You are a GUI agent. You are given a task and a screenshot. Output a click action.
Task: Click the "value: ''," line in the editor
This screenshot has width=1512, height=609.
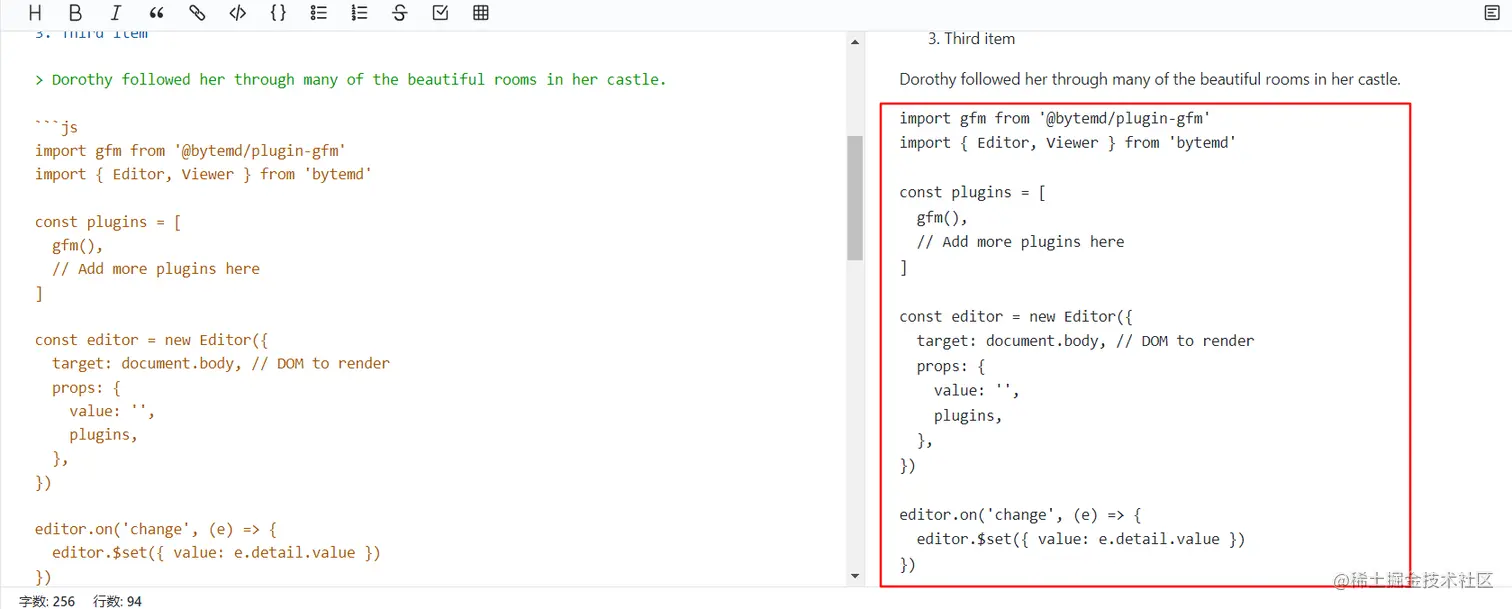pos(112,411)
